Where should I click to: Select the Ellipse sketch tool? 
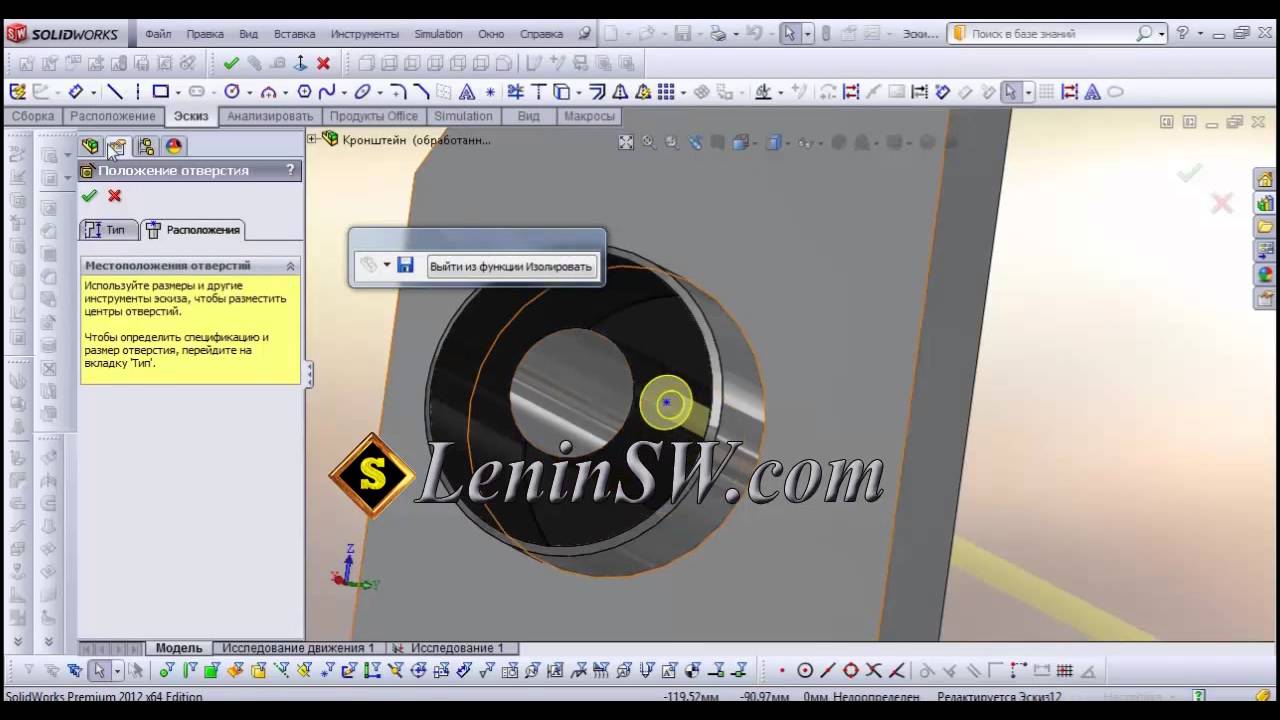point(362,92)
